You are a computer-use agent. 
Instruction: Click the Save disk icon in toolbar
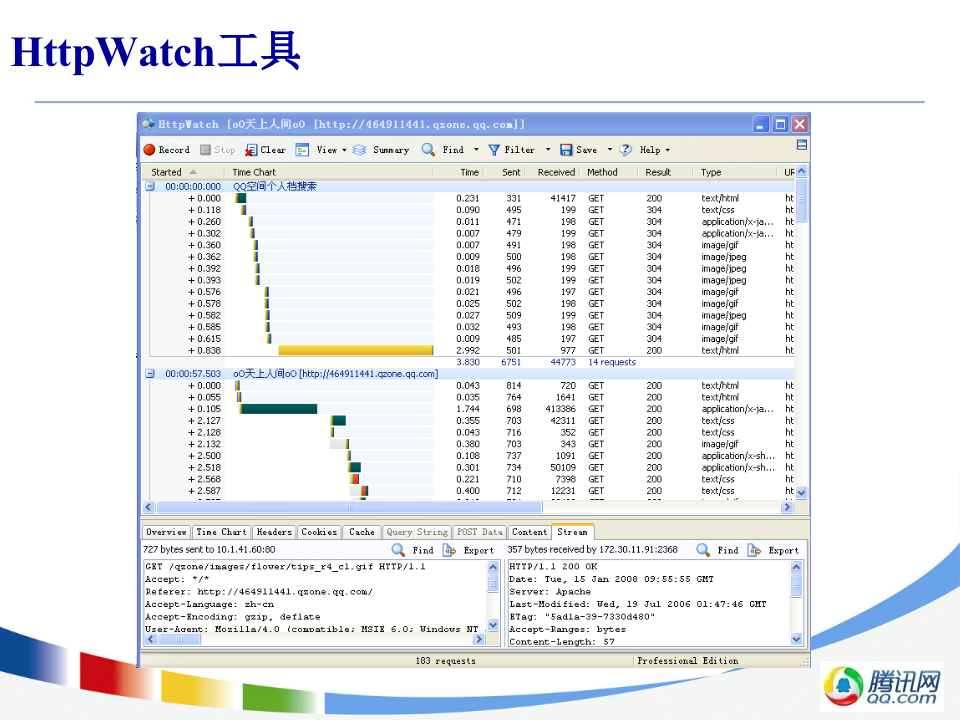[x=566, y=150]
